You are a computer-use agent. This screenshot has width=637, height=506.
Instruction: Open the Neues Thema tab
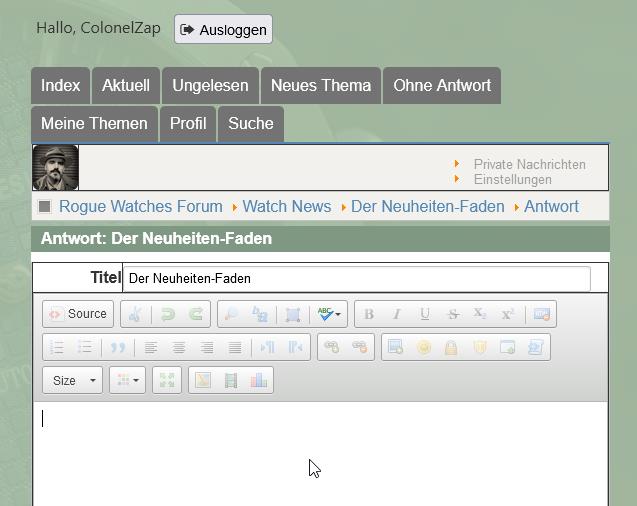pos(320,86)
